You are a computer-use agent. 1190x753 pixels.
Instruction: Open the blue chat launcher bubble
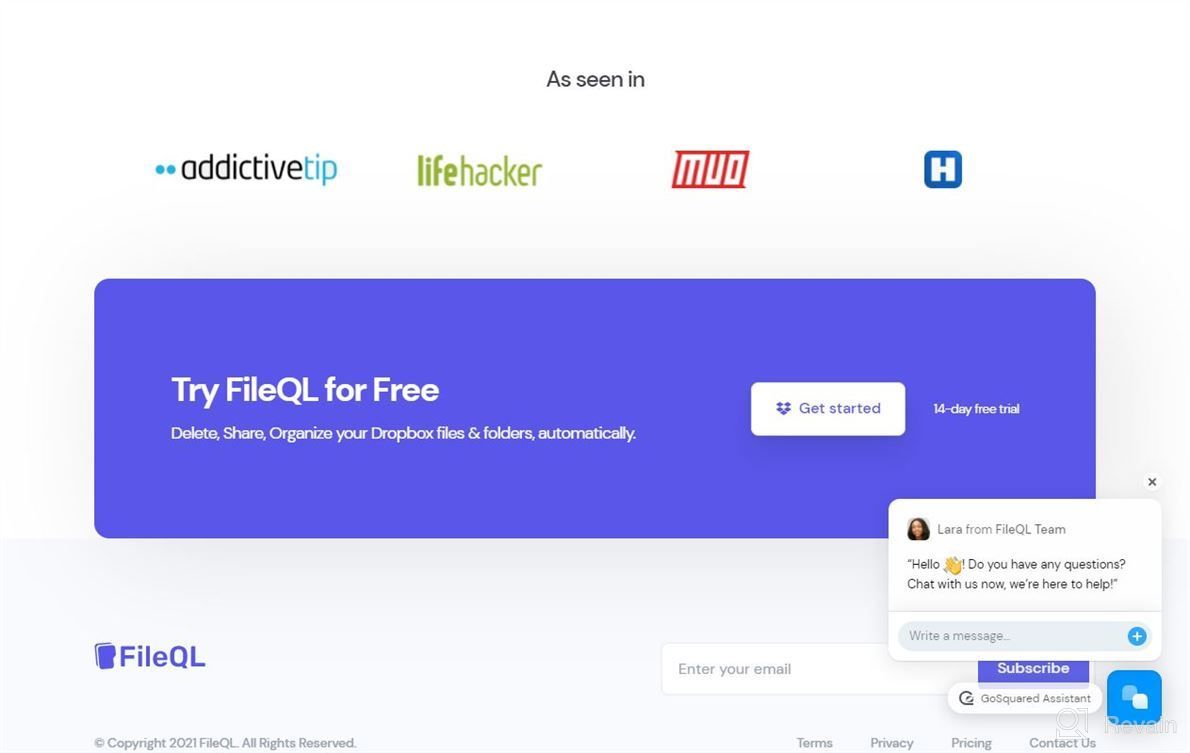[x=1134, y=696]
